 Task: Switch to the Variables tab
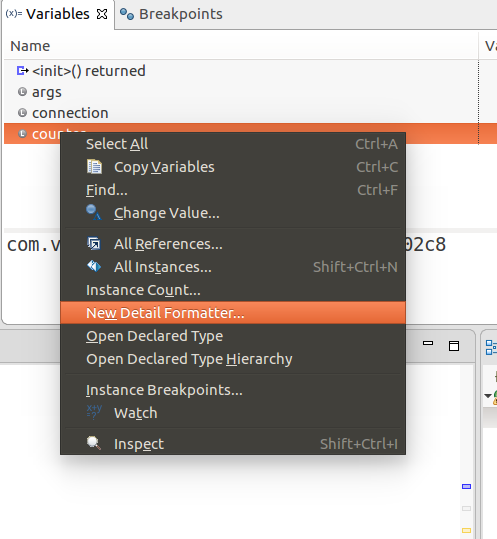[x=57, y=14]
